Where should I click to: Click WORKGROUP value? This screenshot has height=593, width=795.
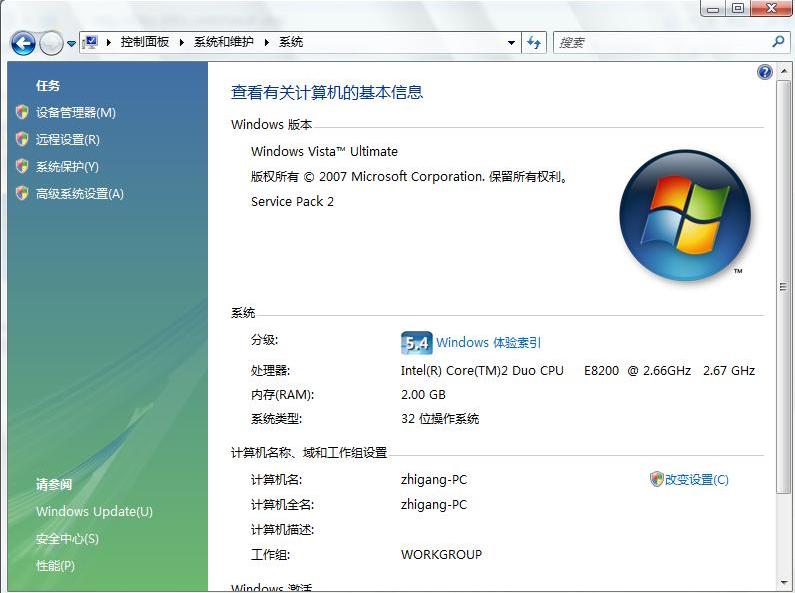point(441,554)
